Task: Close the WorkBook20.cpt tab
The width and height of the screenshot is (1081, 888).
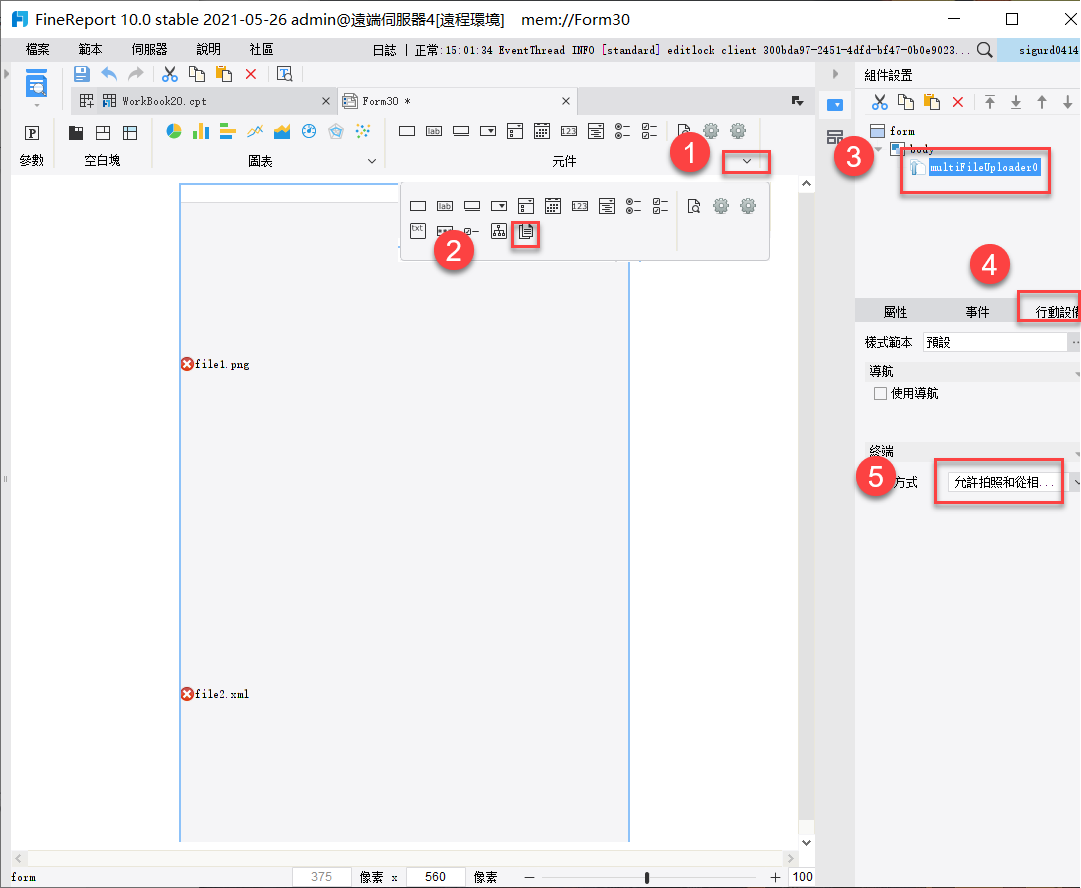Action: (326, 101)
